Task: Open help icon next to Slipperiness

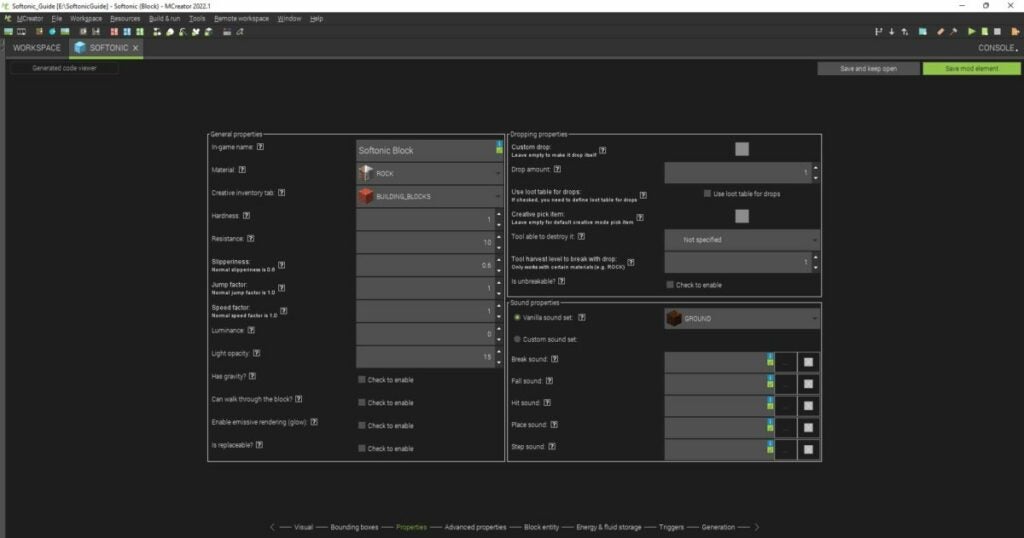Action: point(281,265)
